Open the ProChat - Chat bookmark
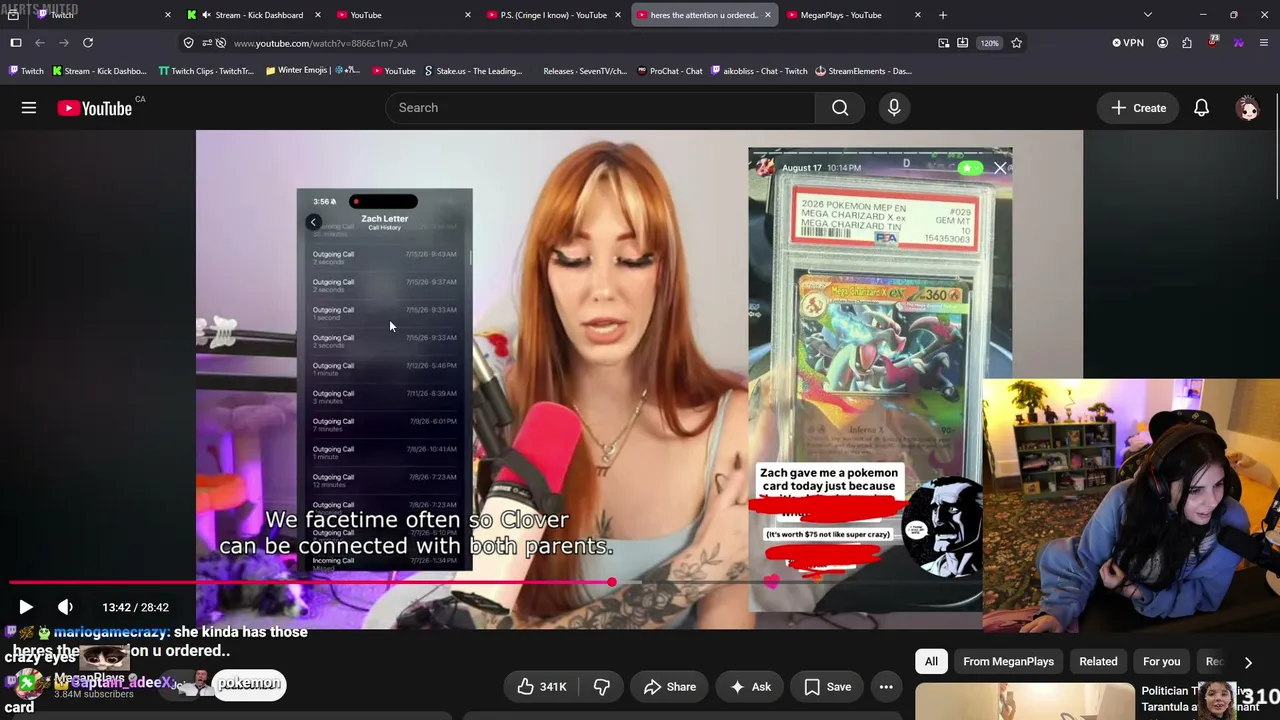The image size is (1280, 720). coord(669,71)
